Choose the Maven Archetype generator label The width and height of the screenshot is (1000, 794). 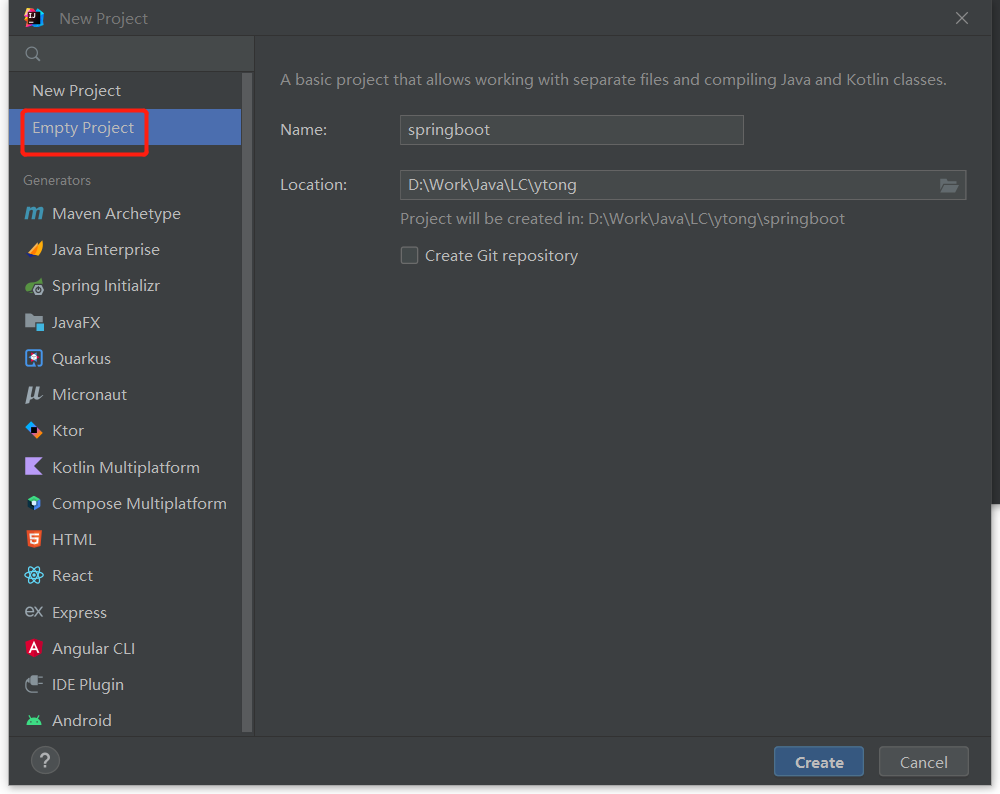pyautogui.click(x=116, y=214)
